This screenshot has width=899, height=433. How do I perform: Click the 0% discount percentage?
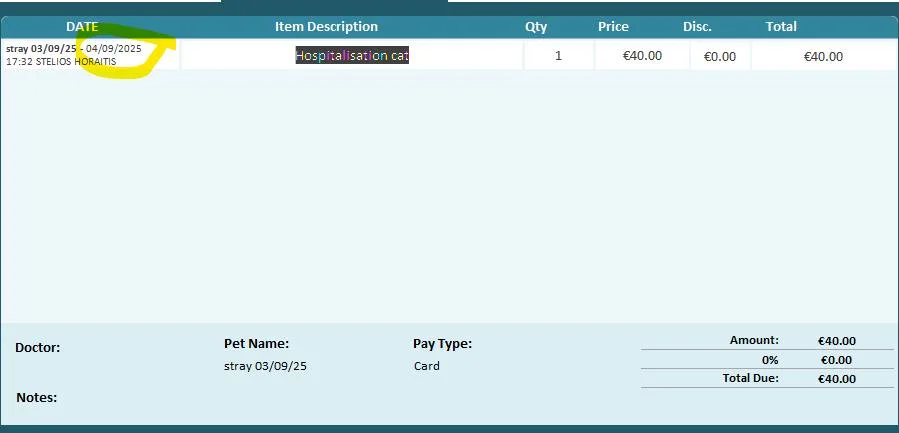point(770,360)
